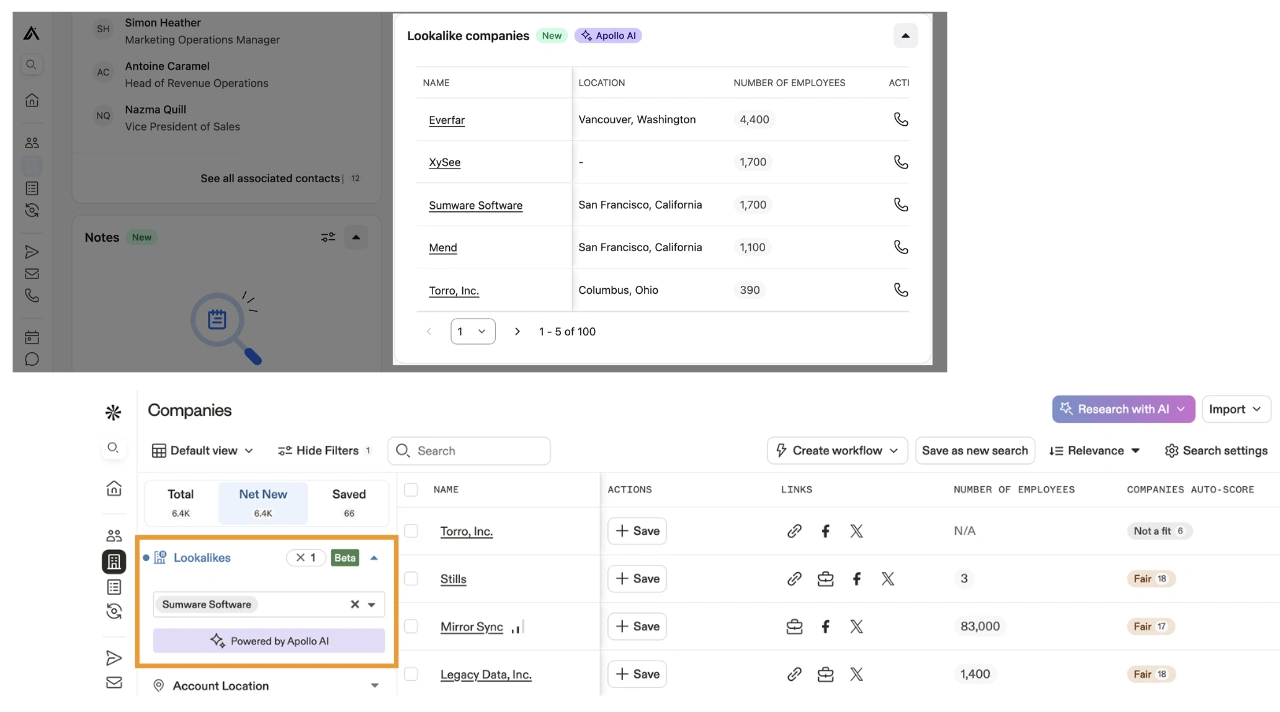Click the phone icon in Everfar row

900,119
